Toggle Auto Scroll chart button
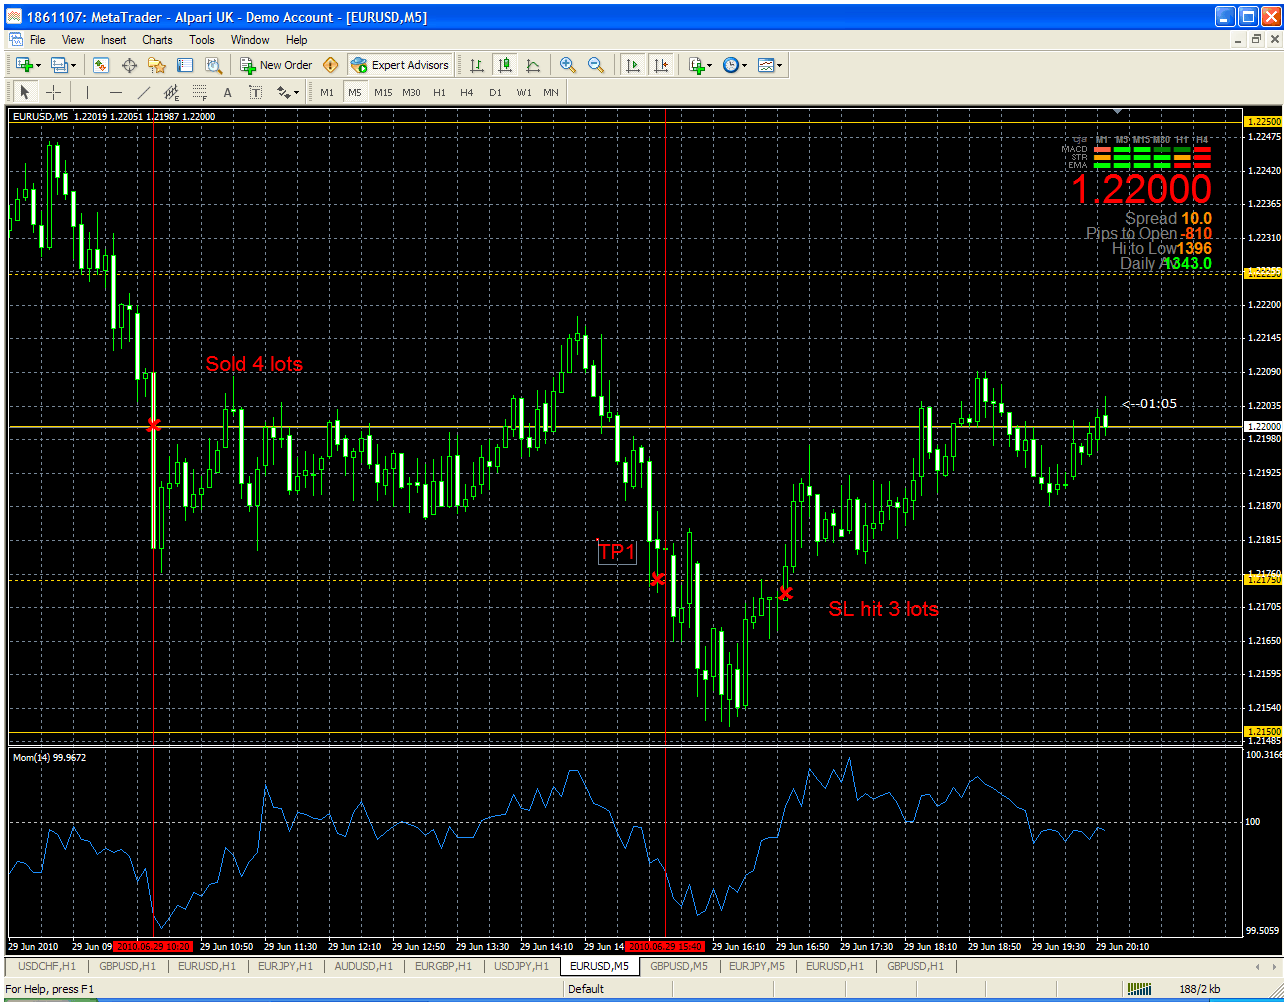 point(632,65)
